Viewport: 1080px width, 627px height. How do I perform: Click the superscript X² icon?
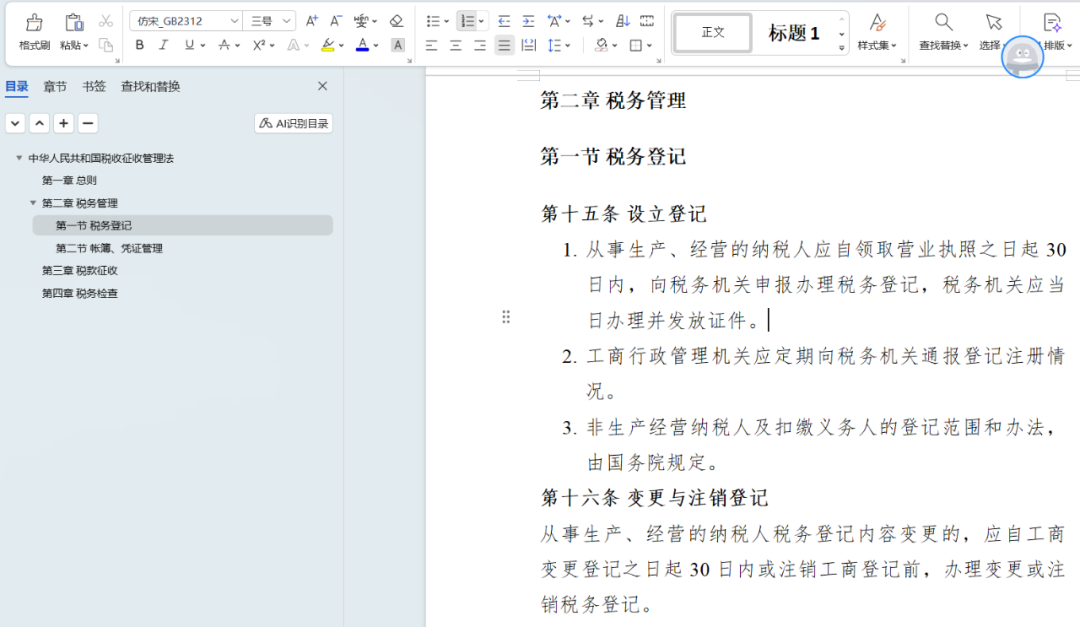tap(259, 45)
